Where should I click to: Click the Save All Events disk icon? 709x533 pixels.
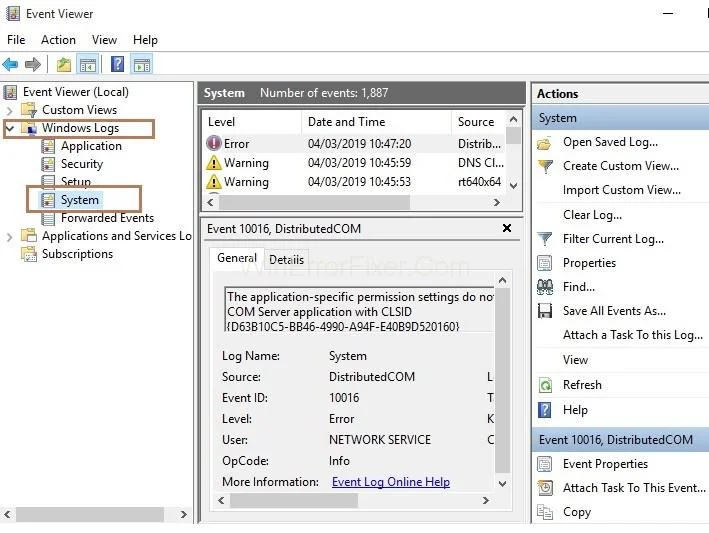(545, 311)
